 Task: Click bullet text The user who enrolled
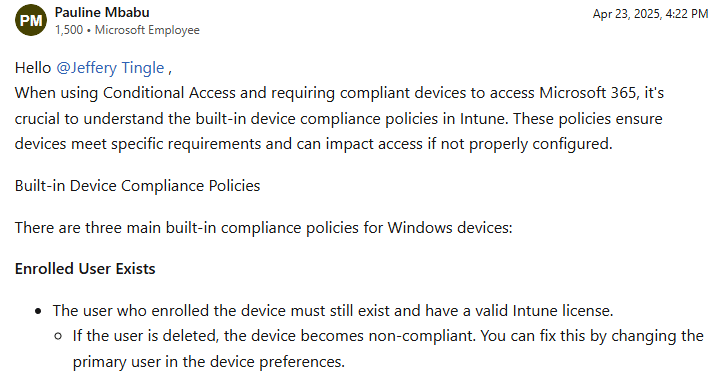pyautogui.click(x=333, y=311)
